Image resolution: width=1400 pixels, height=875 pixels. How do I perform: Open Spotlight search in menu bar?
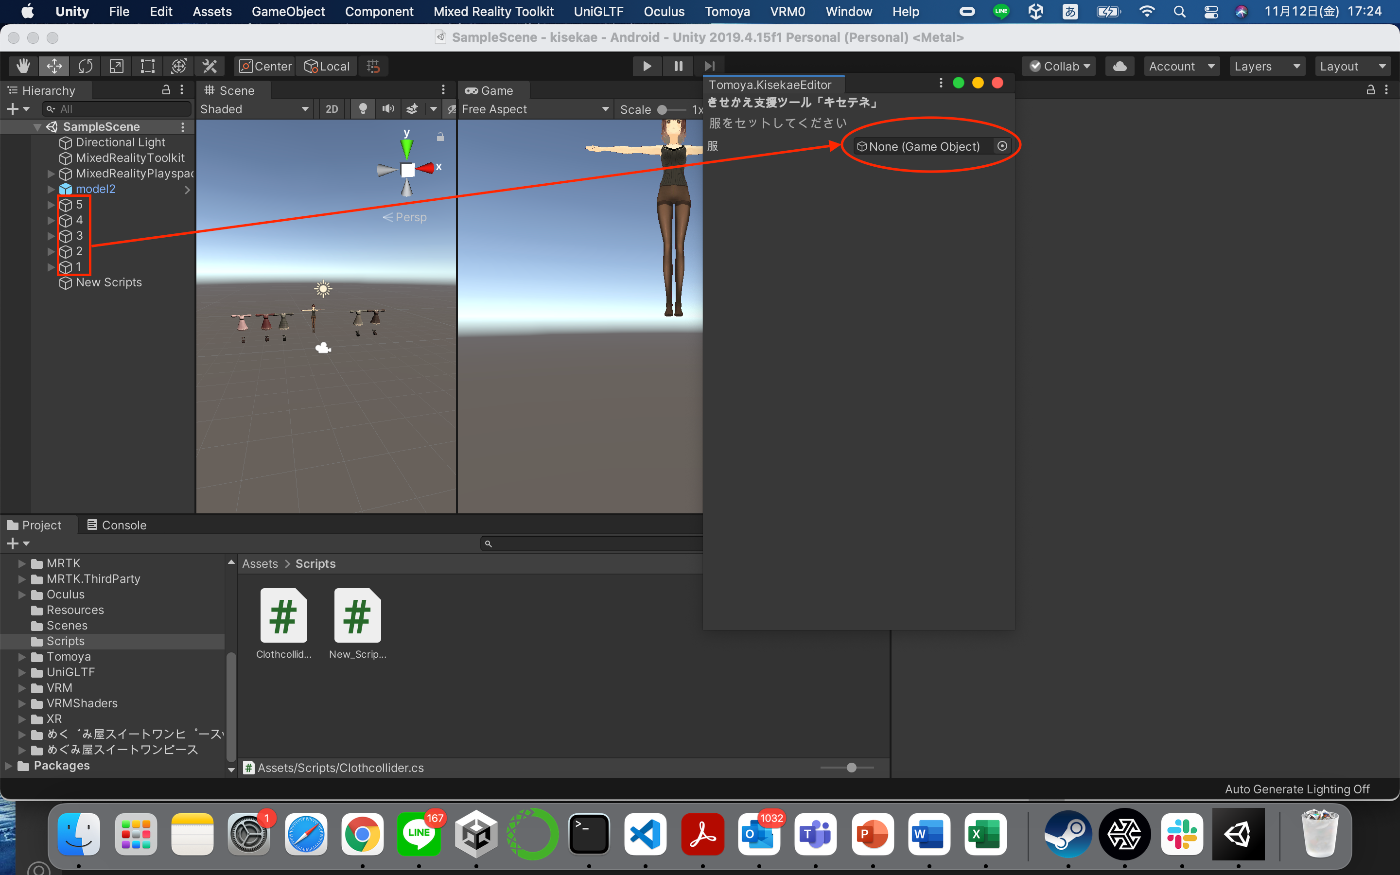click(x=1180, y=11)
